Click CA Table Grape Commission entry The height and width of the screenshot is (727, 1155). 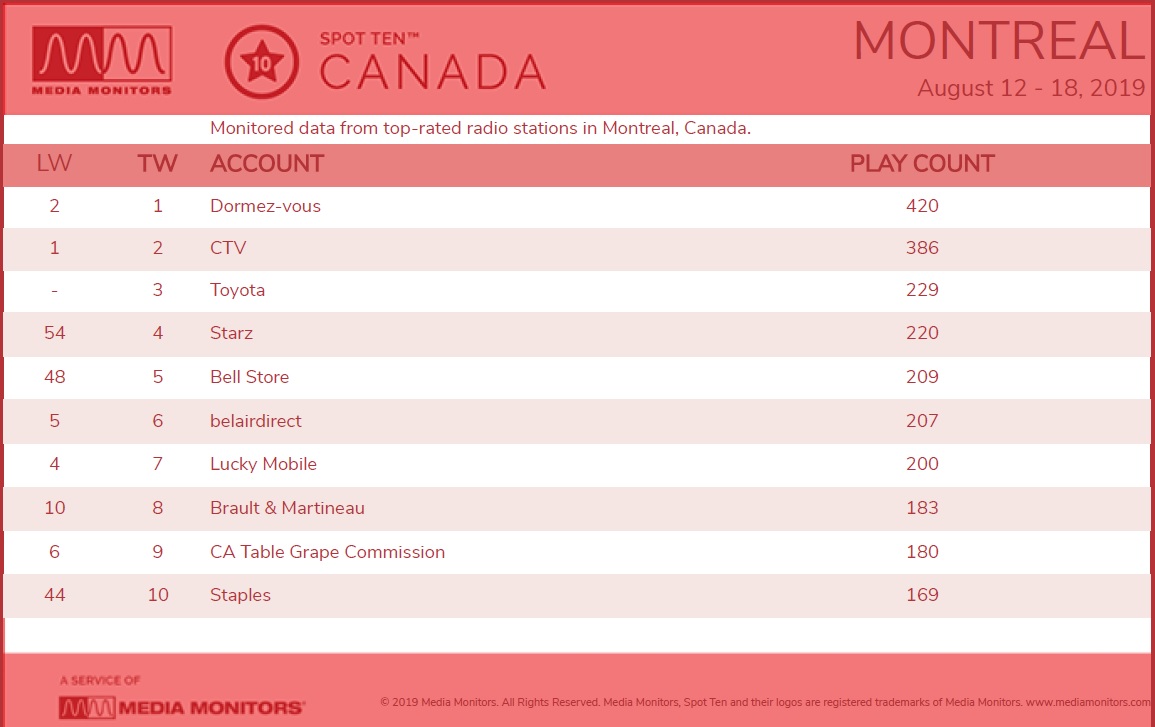click(327, 552)
